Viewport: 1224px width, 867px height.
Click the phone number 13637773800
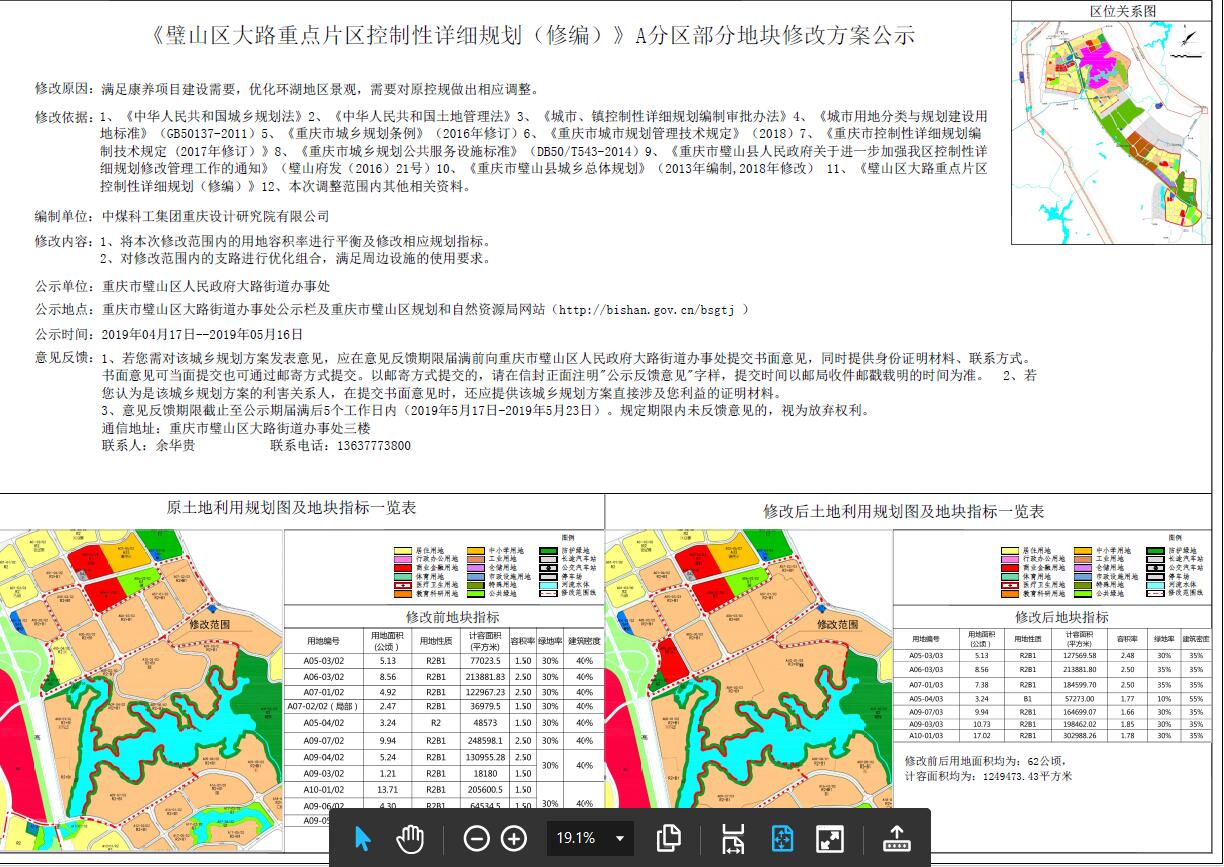tap(375, 446)
